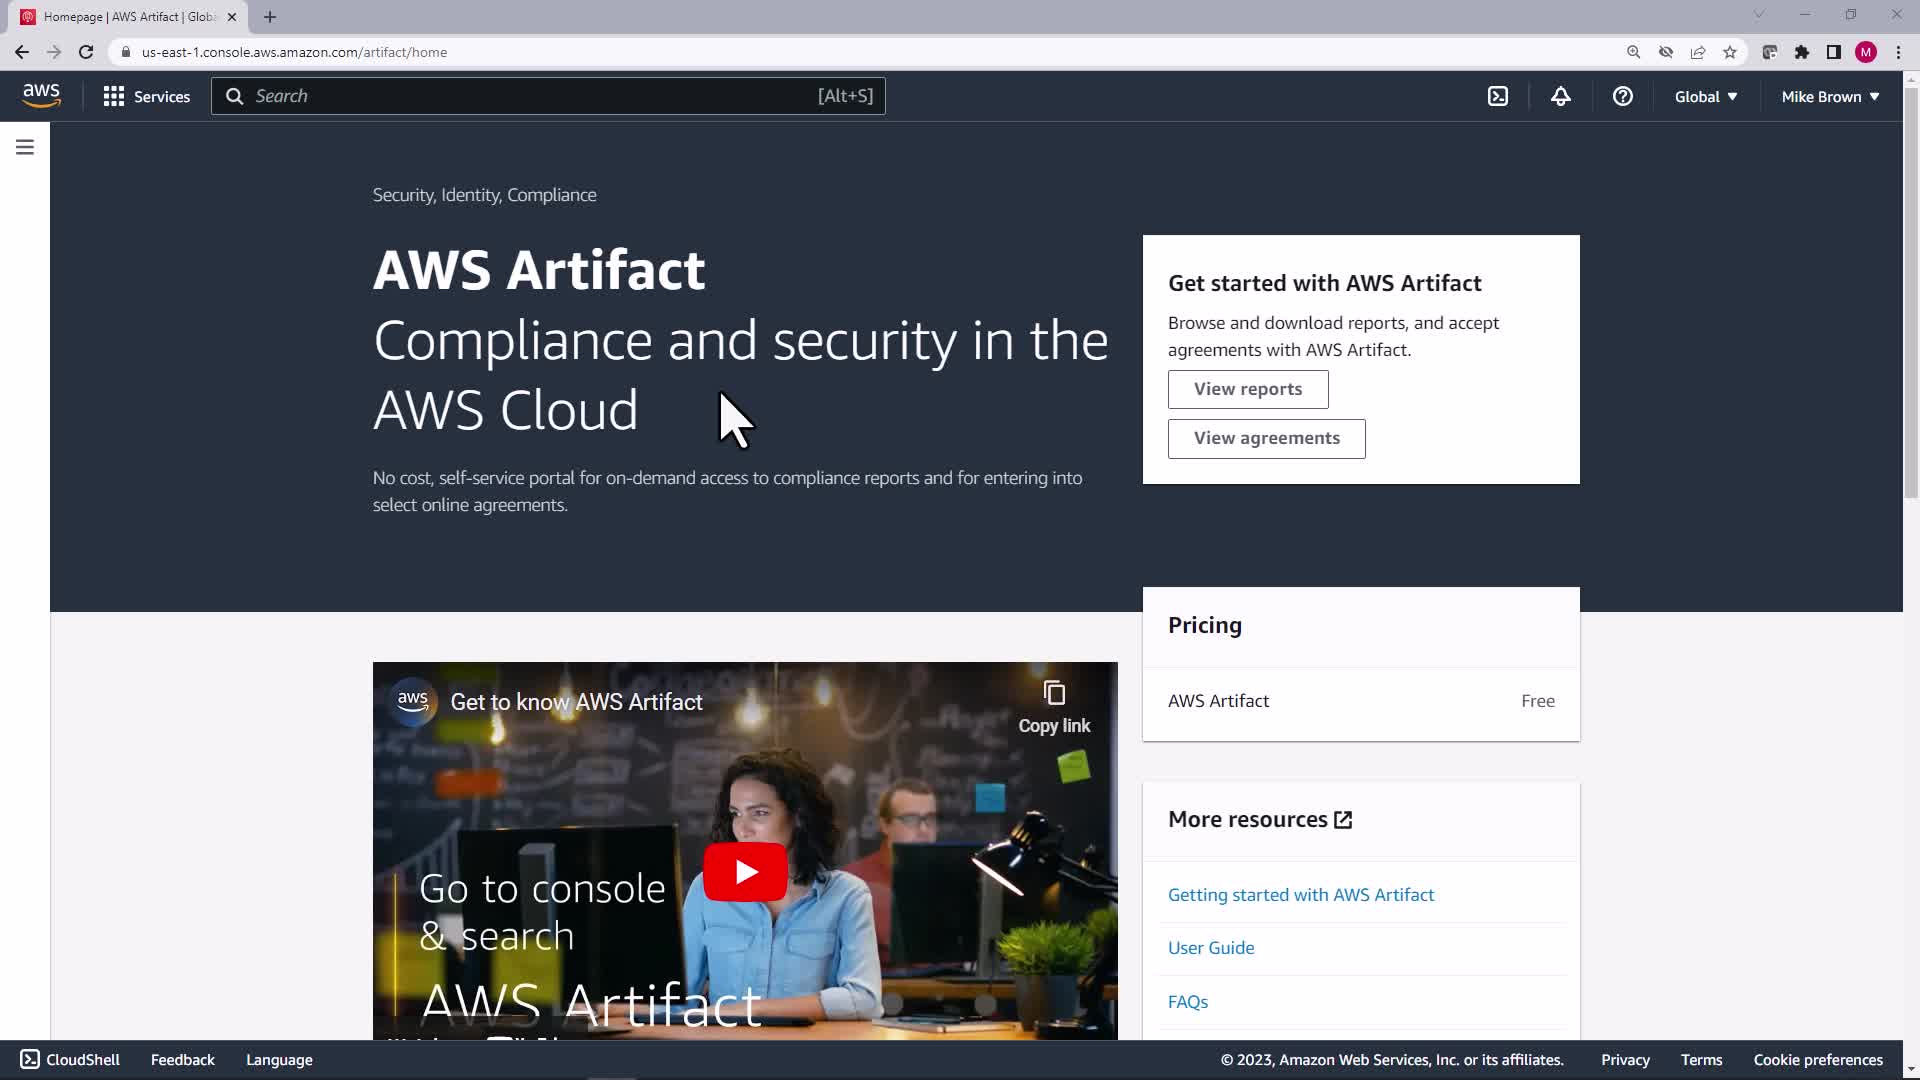Reload the page using the browser refresh button
This screenshot has width=1920, height=1080.
[86, 52]
